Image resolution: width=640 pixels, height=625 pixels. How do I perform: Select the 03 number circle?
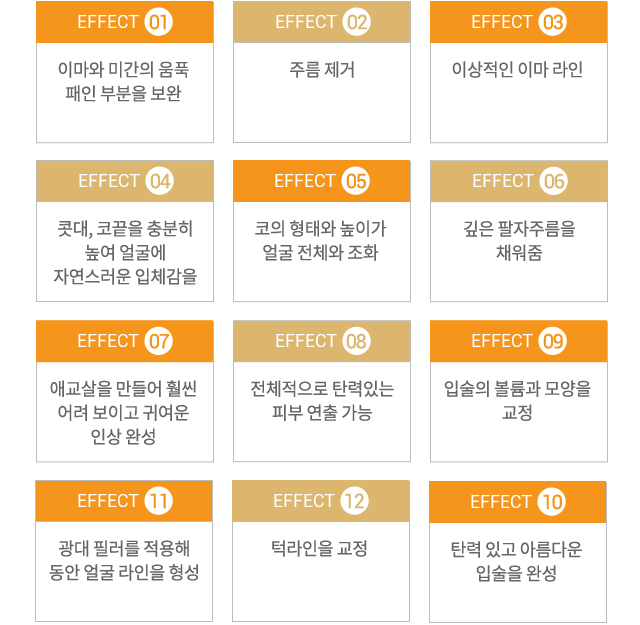pyautogui.click(x=553, y=22)
